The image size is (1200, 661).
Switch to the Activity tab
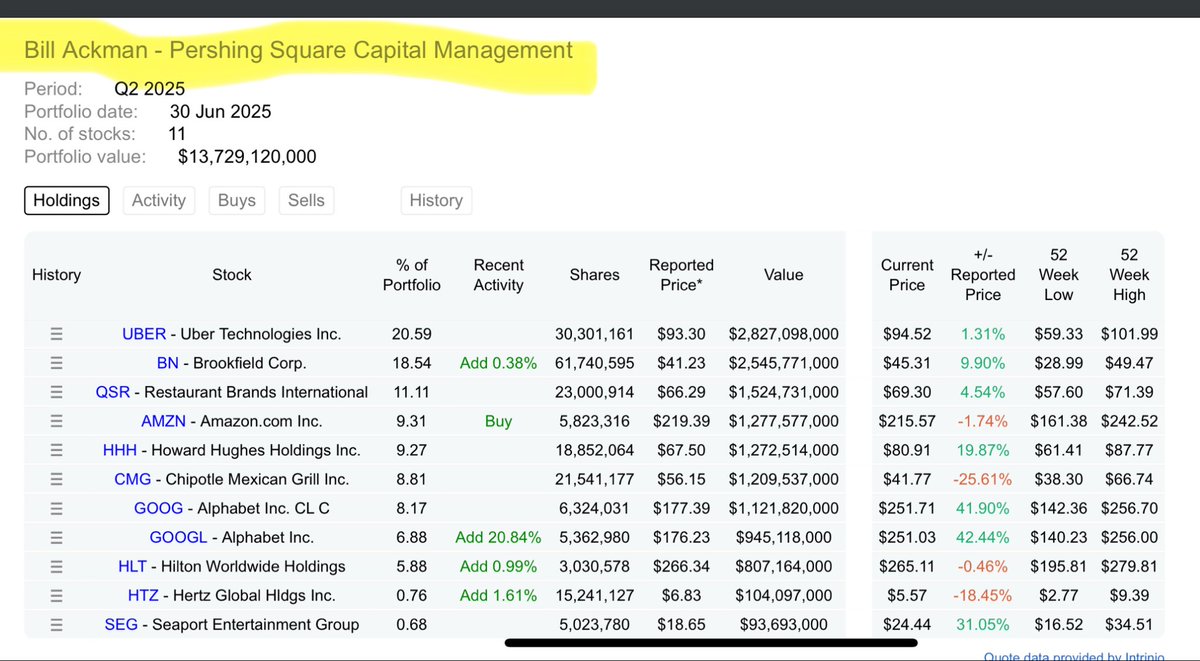(x=159, y=200)
